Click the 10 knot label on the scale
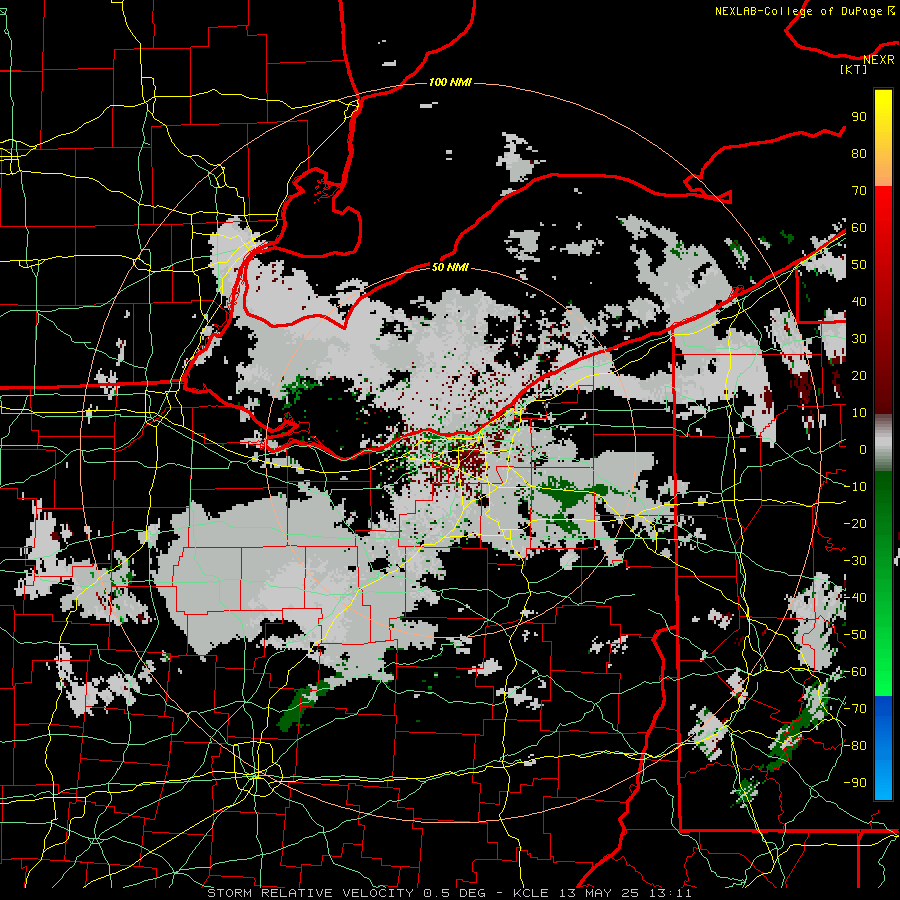The height and width of the screenshot is (900, 900). tap(859, 413)
